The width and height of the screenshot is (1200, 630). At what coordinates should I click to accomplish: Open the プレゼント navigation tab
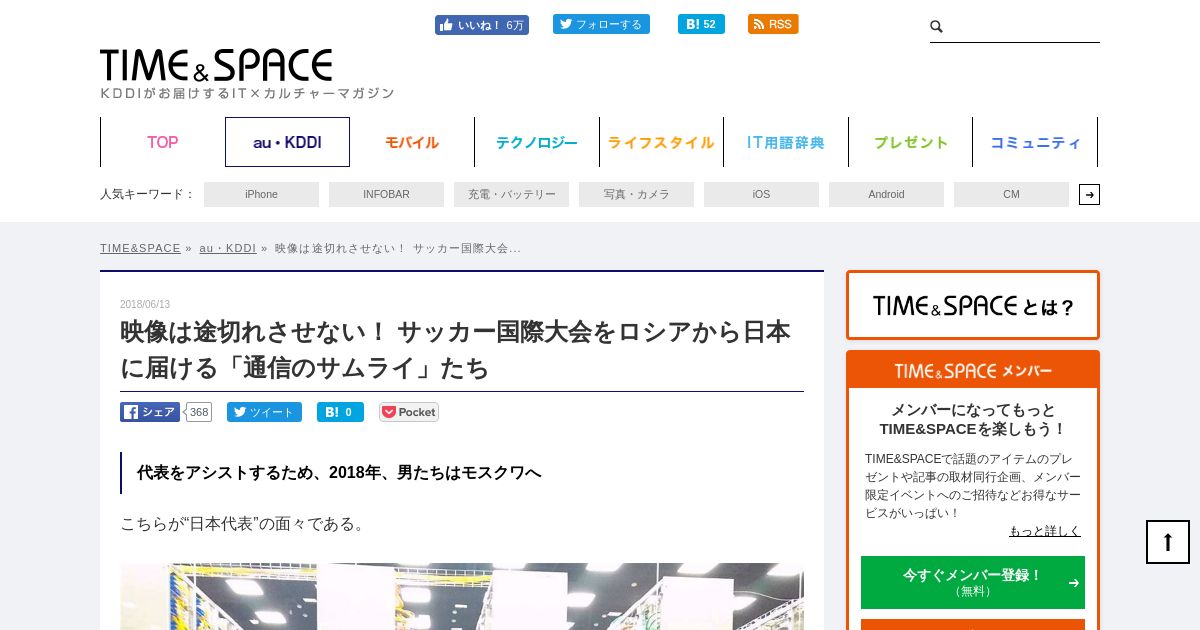(911, 142)
